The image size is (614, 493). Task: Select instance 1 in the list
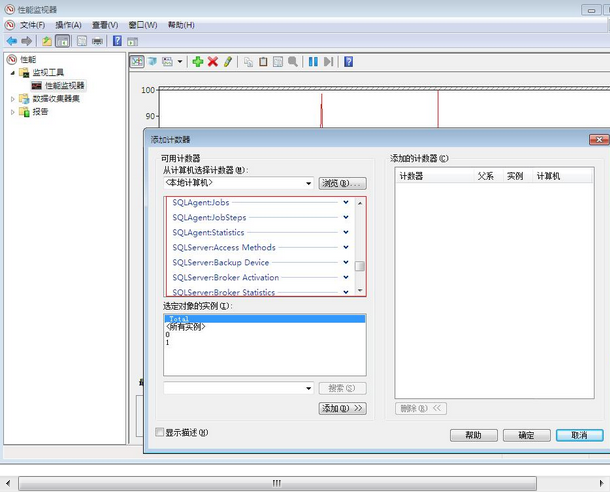[265, 343]
